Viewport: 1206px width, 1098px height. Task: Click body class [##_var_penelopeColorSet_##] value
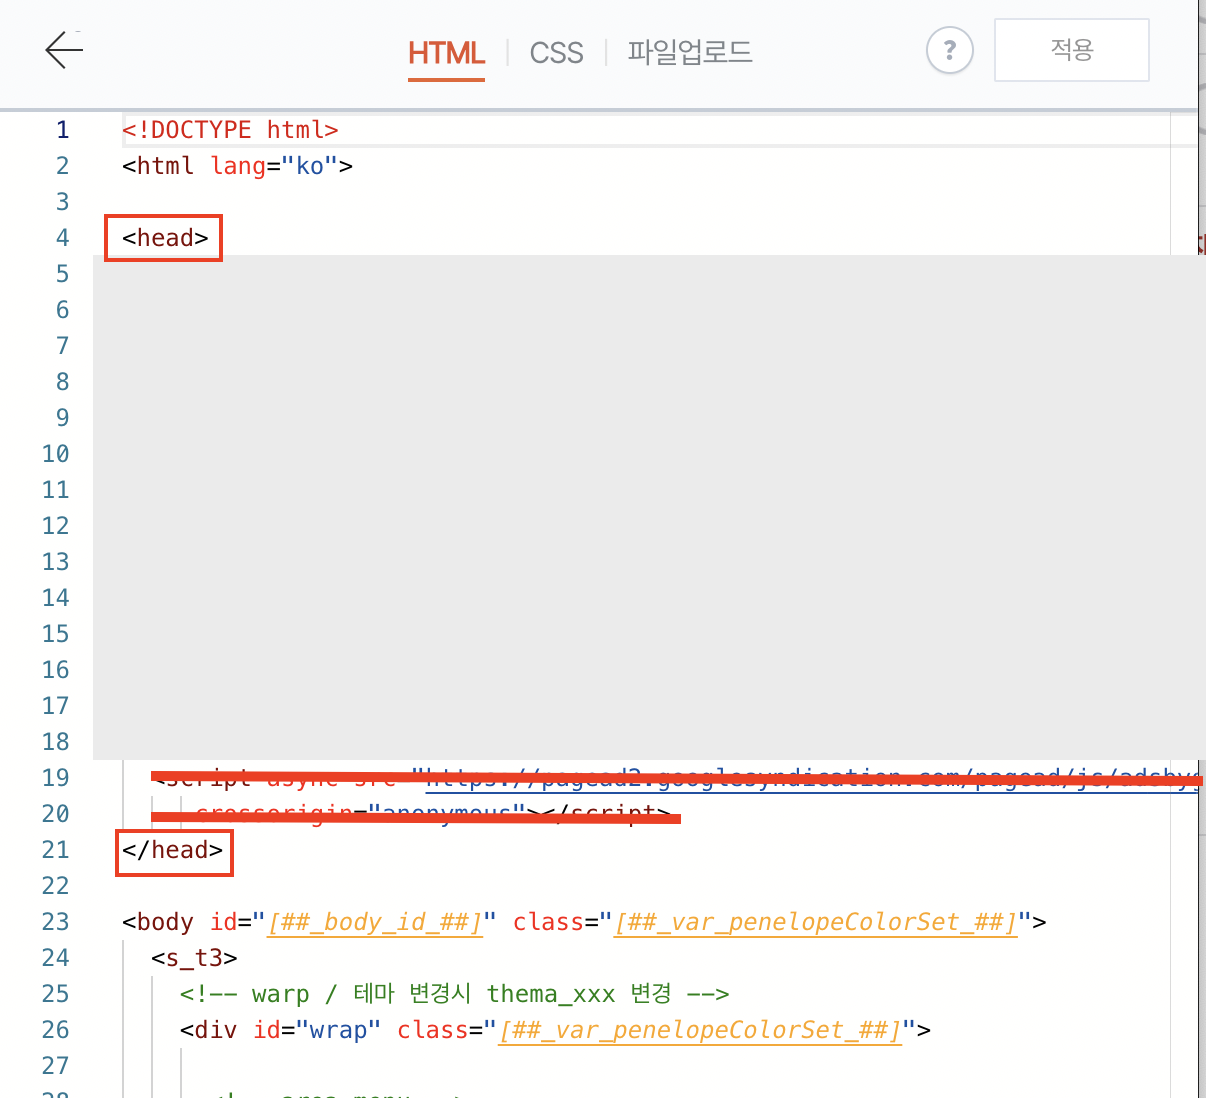(x=816, y=922)
